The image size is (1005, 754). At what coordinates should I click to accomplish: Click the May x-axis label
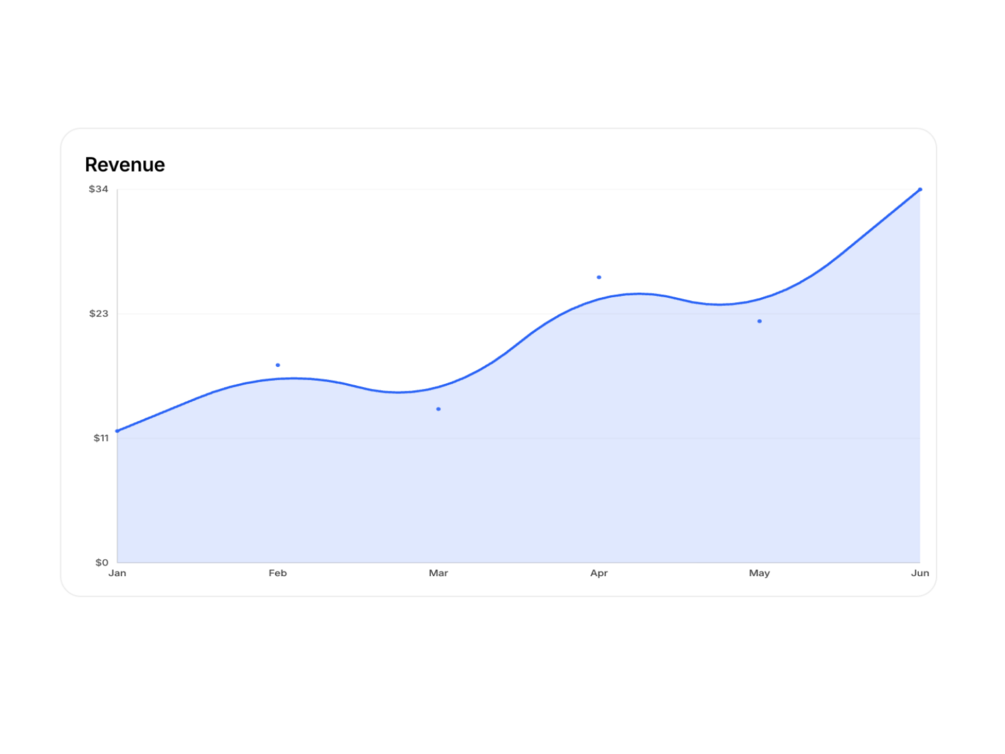759,573
